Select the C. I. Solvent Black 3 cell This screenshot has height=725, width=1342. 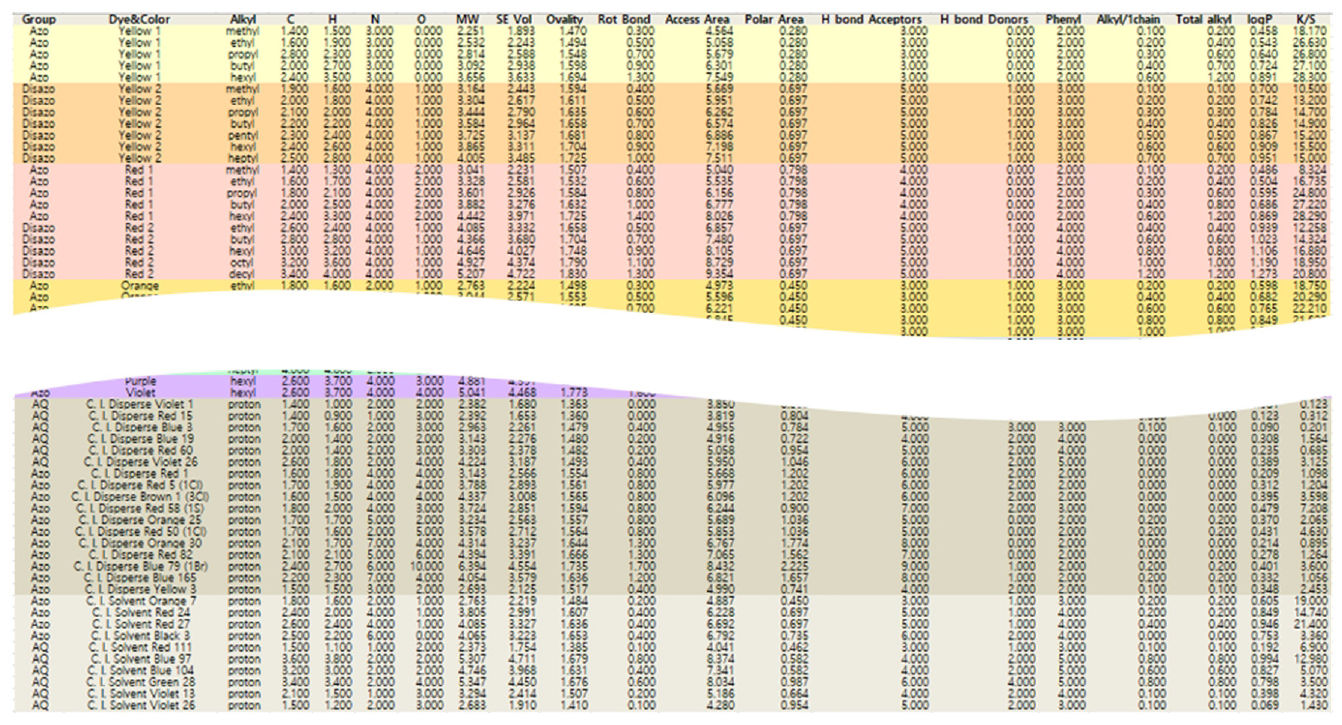(140, 635)
